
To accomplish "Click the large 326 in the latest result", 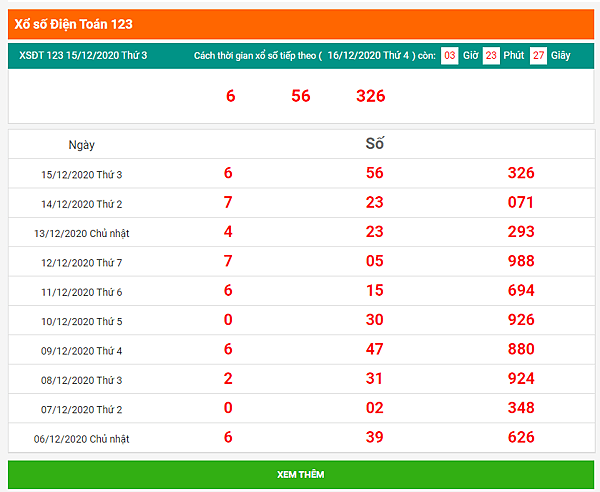I will point(370,96).
